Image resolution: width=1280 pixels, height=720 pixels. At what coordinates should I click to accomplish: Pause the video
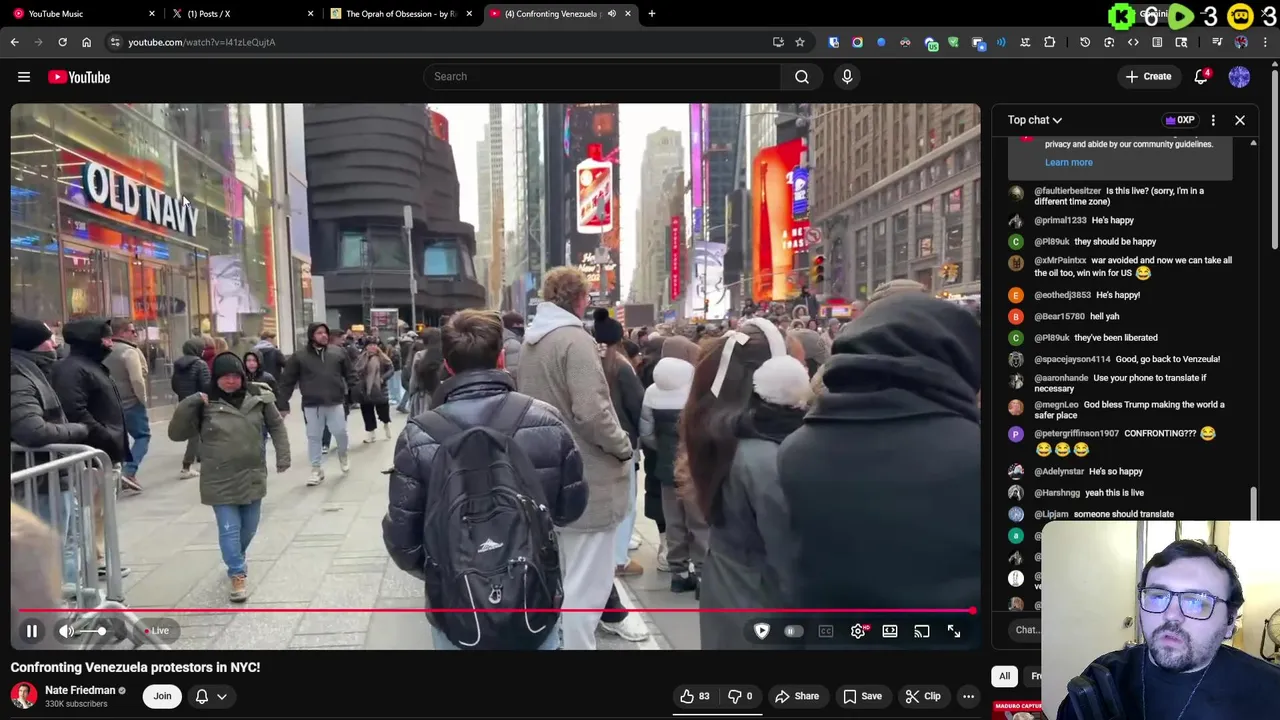point(32,631)
